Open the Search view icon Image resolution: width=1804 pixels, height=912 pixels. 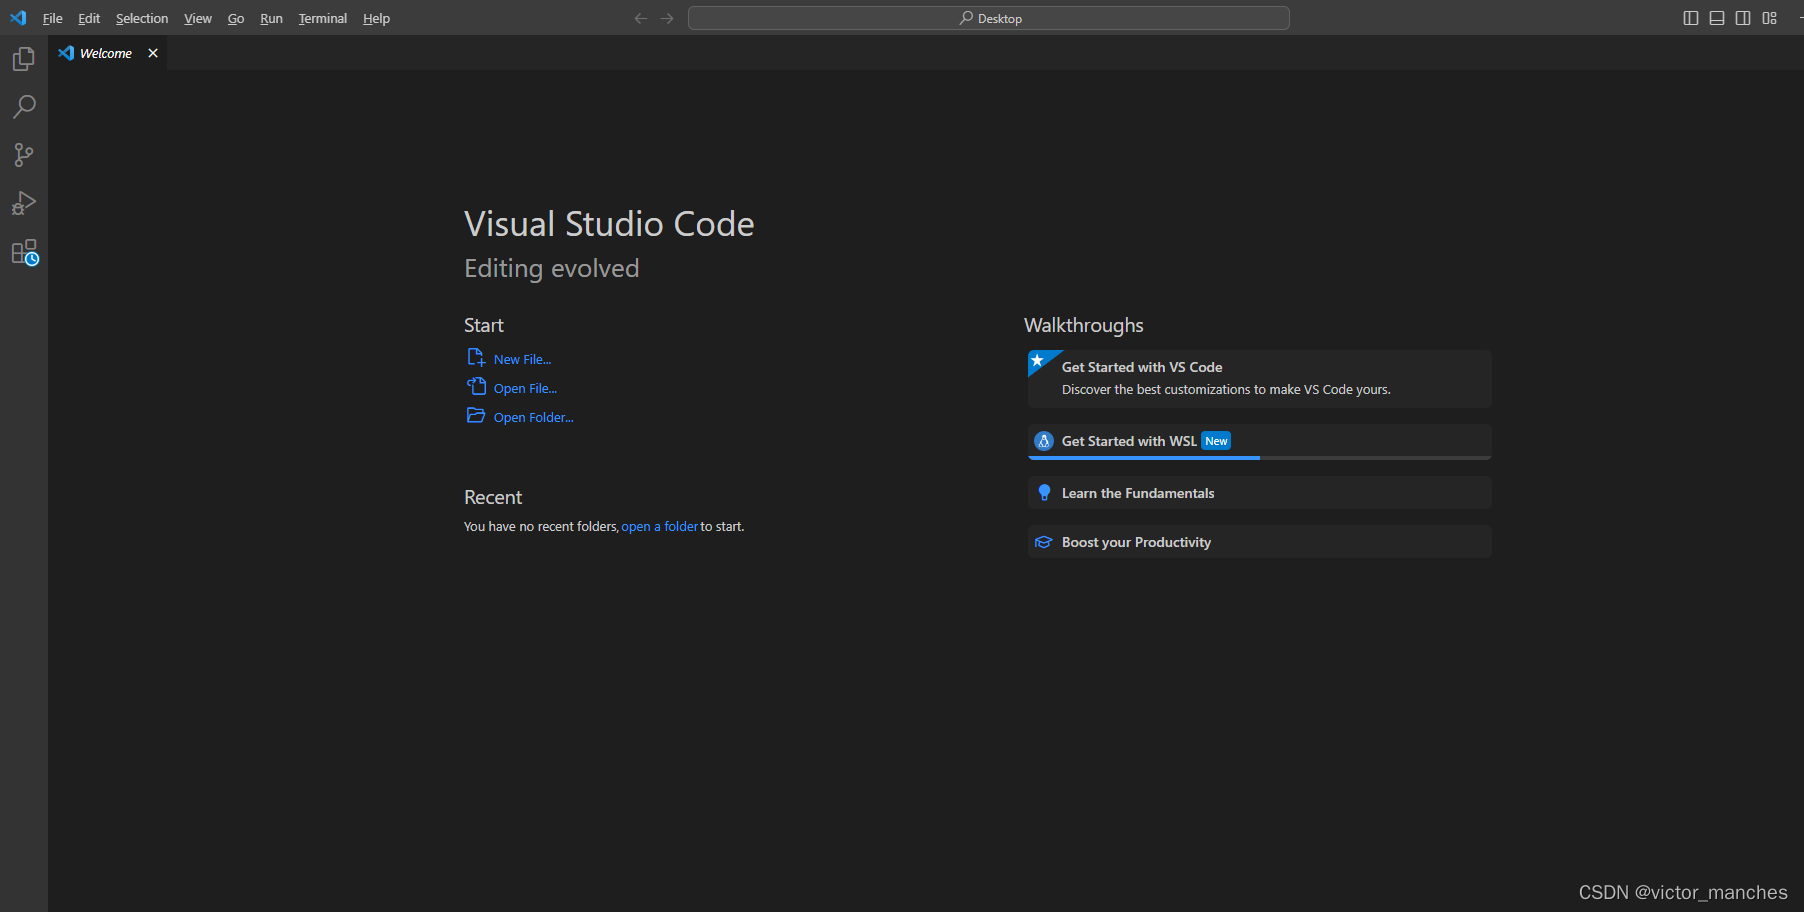[x=24, y=107]
